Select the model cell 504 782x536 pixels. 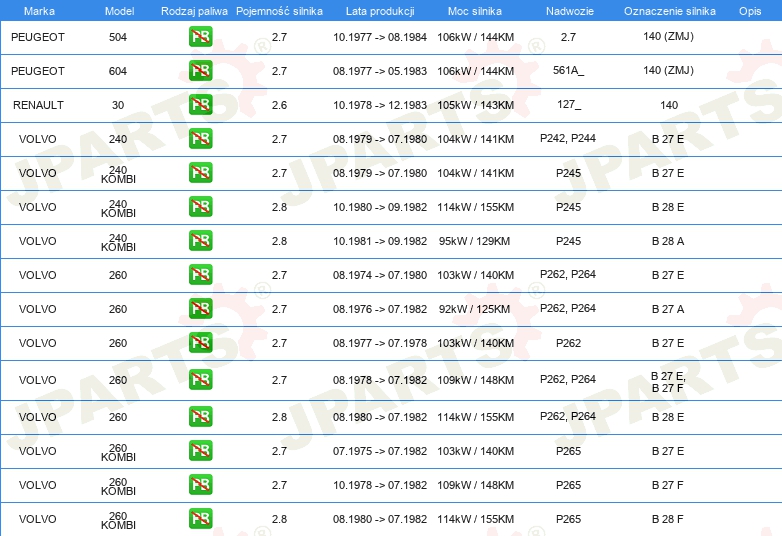(x=118, y=37)
